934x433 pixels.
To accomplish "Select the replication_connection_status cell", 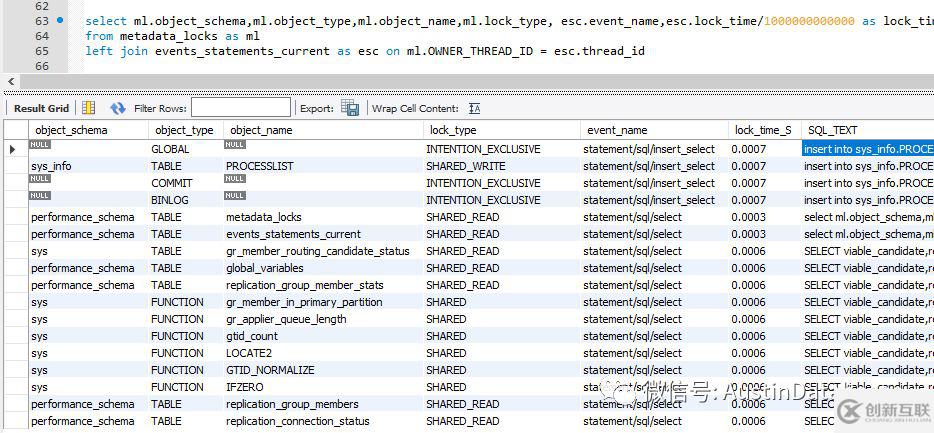I will tap(323, 420).
